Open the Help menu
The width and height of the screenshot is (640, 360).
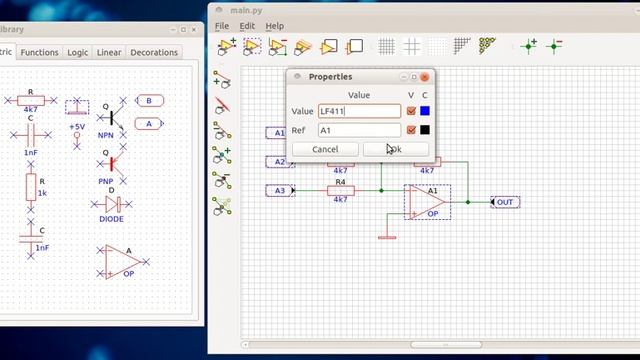point(275,26)
